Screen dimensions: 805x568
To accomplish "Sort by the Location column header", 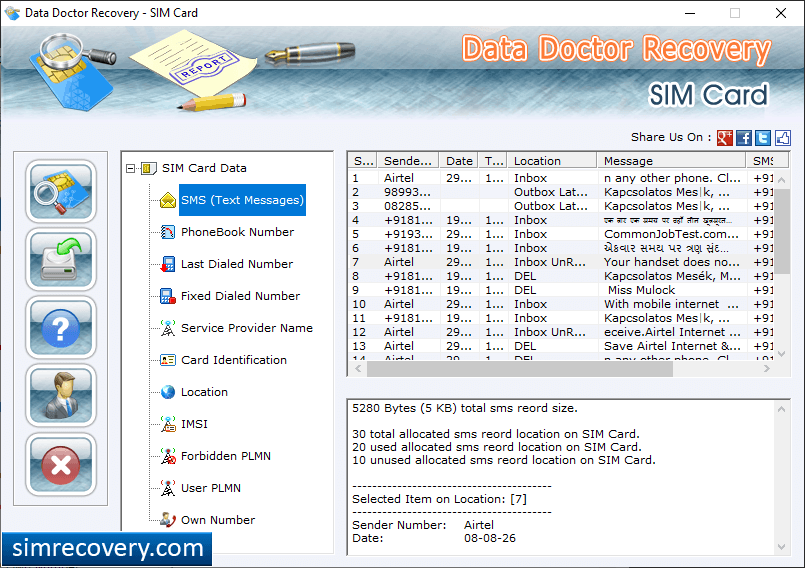I will click(x=552, y=161).
